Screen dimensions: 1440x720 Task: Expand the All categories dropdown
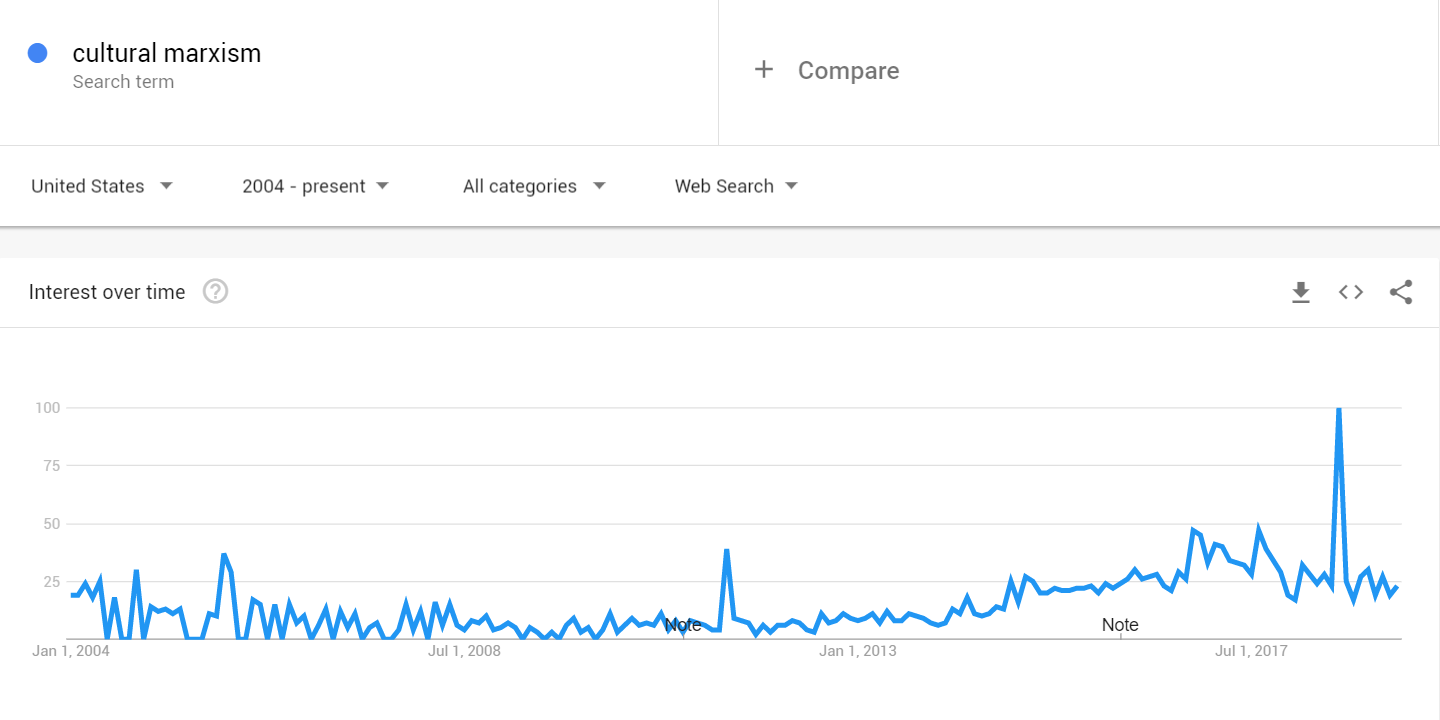(x=534, y=186)
